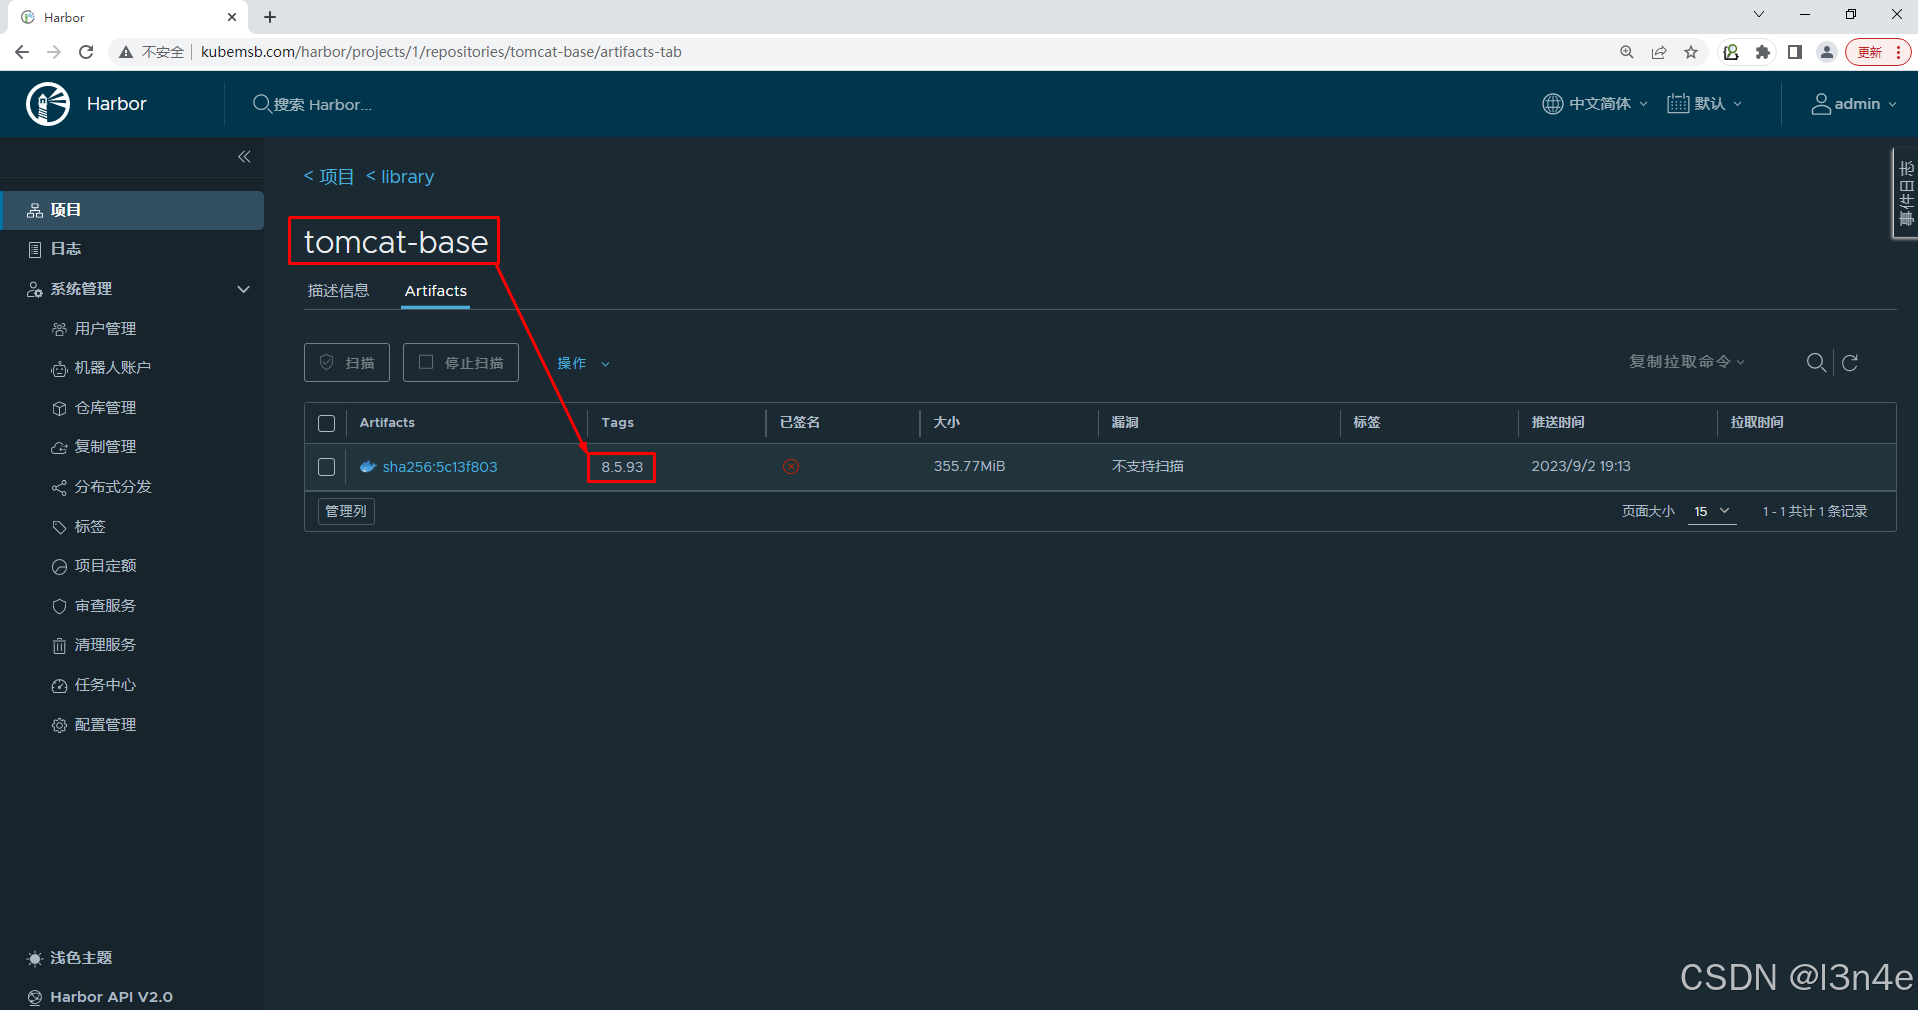
Task: Select 仓库管理 in the sidebar
Action: 106,407
